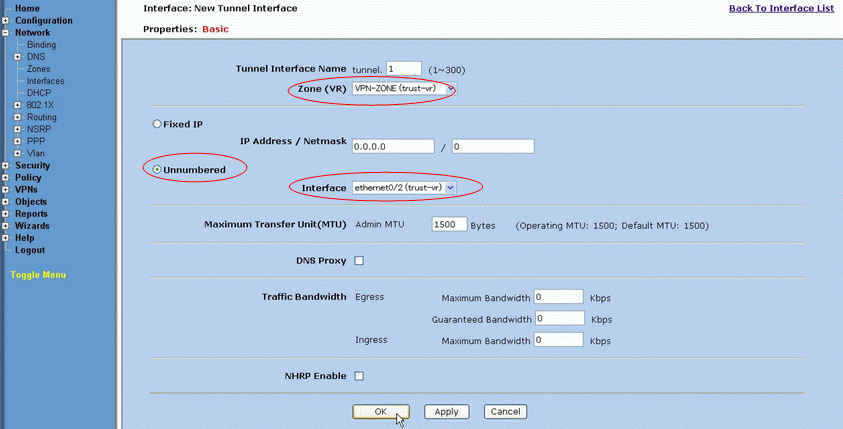Click the Policy sidebar label
The width and height of the screenshot is (843, 429).
click(28, 177)
